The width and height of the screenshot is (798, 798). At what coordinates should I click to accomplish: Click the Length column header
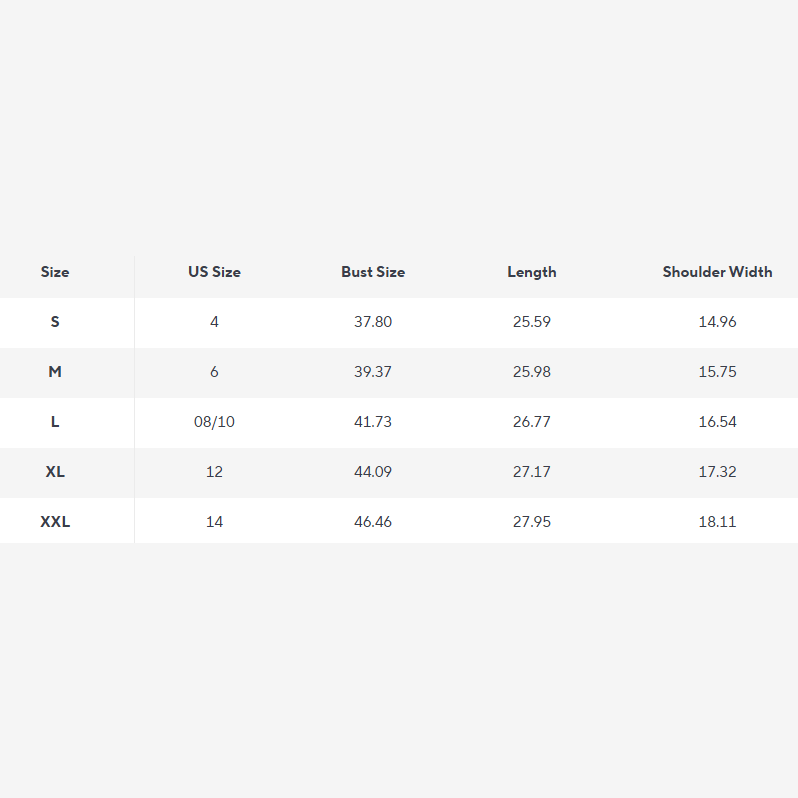pos(532,272)
